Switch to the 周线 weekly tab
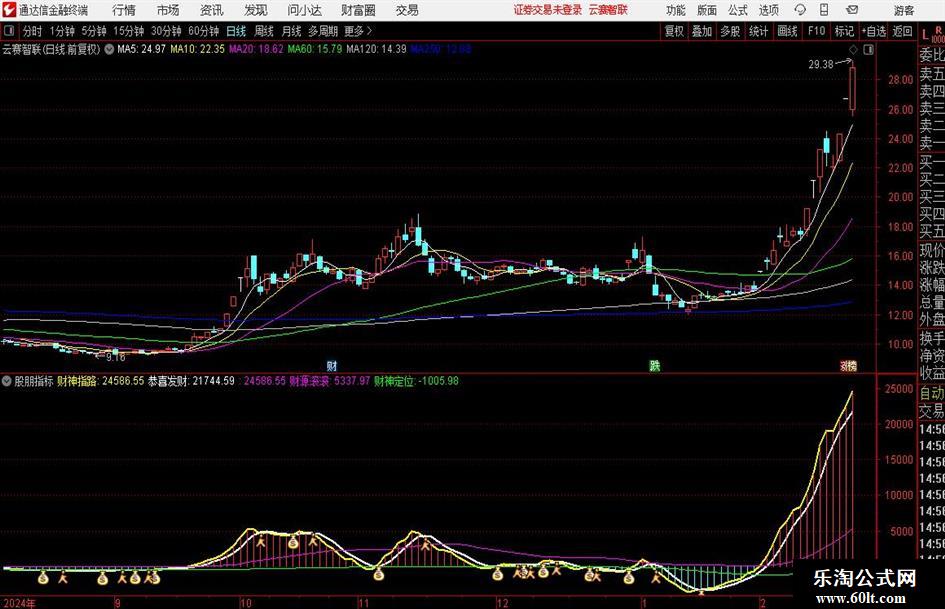Image resolution: width=945 pixels, height=609 pixels. [264, 31]
